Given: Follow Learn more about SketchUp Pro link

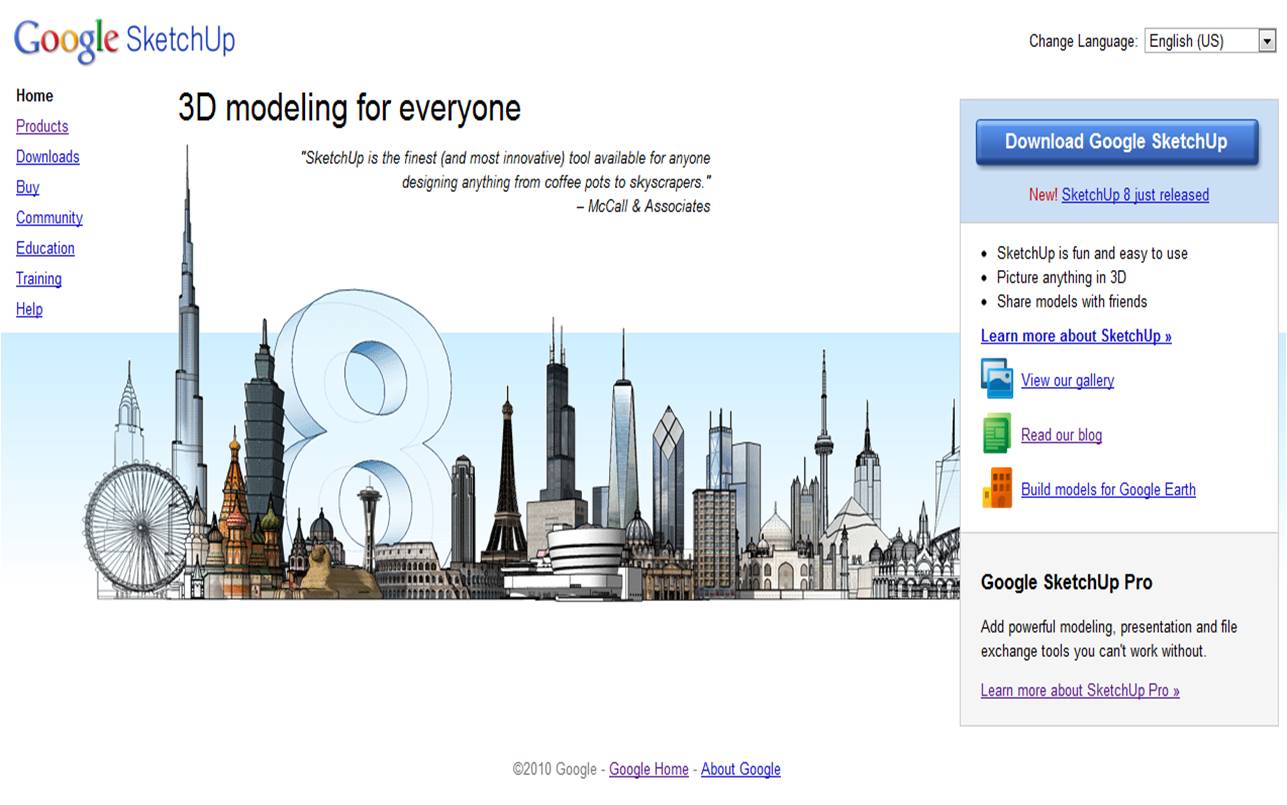Looking at the screenshot, I should click(x=1080, y=691).
